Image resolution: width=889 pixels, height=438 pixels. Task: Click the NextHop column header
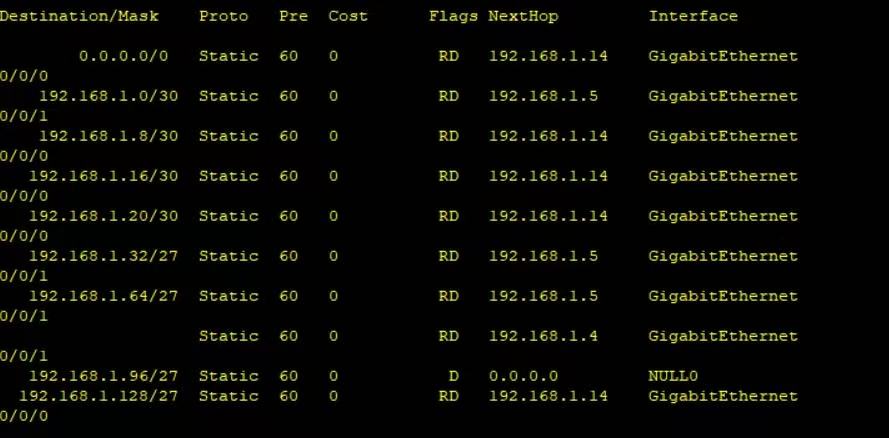(x=523, y=16)
